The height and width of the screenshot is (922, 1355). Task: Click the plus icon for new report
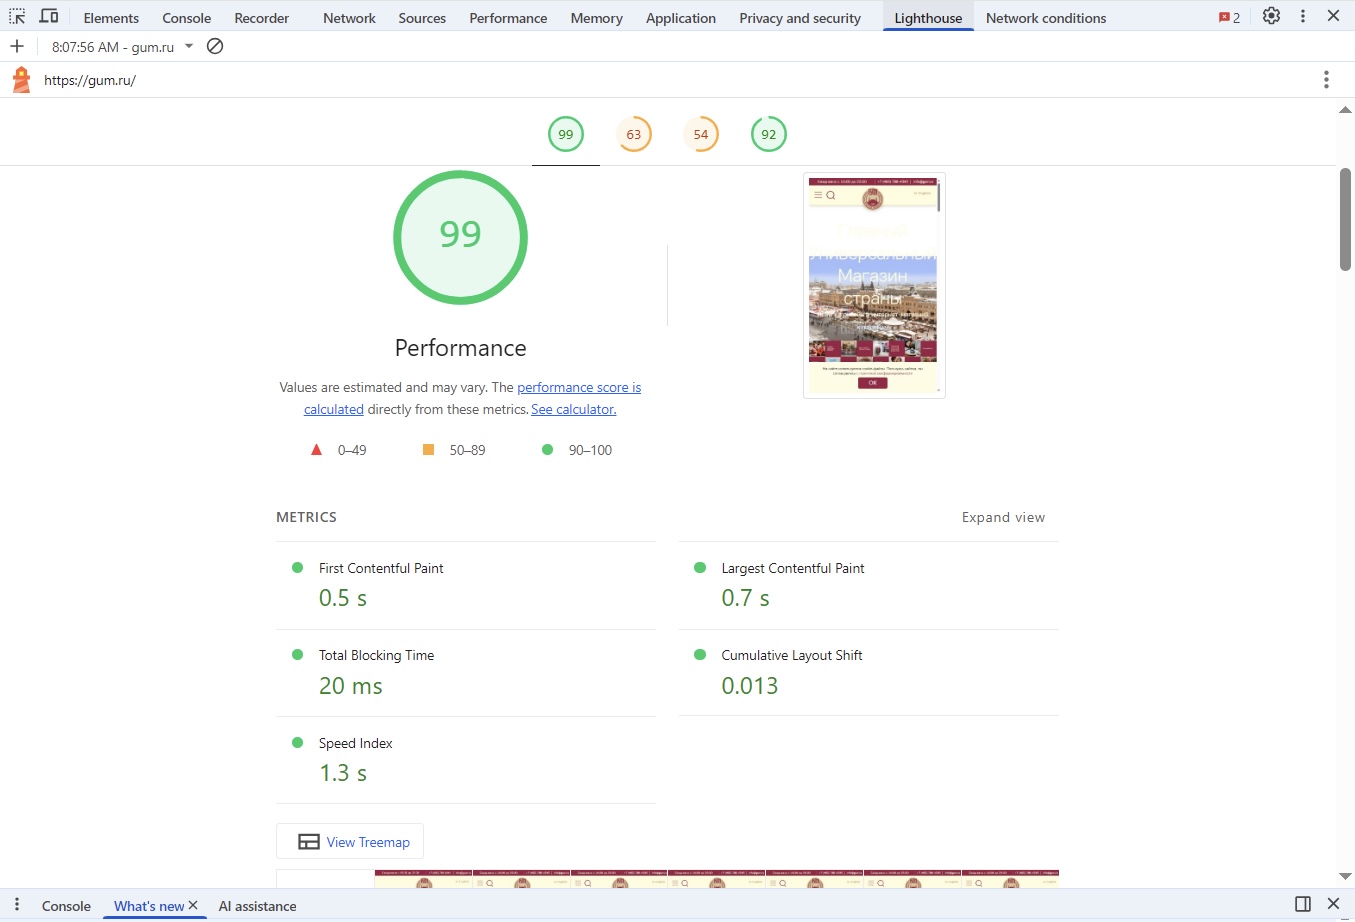click(17, 47)
